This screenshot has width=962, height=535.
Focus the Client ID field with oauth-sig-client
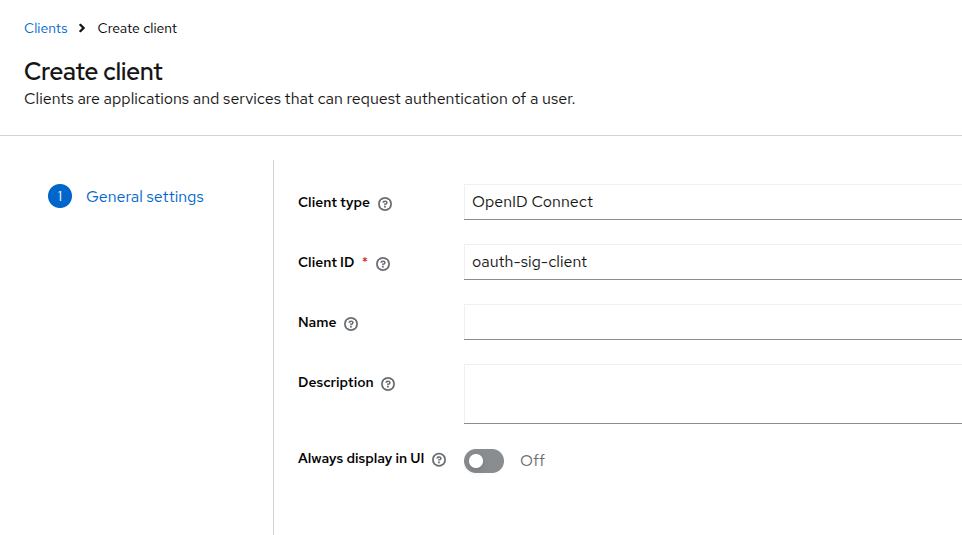[x=713, y=262]
